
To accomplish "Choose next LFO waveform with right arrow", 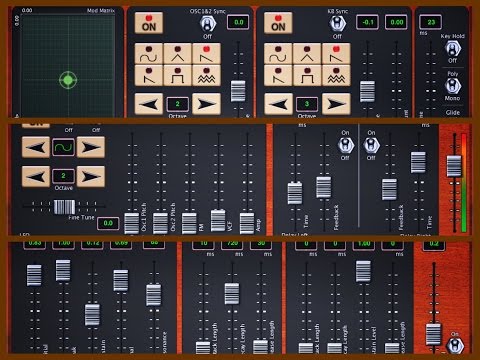I will pyautogui.click(x=91, y=147).
